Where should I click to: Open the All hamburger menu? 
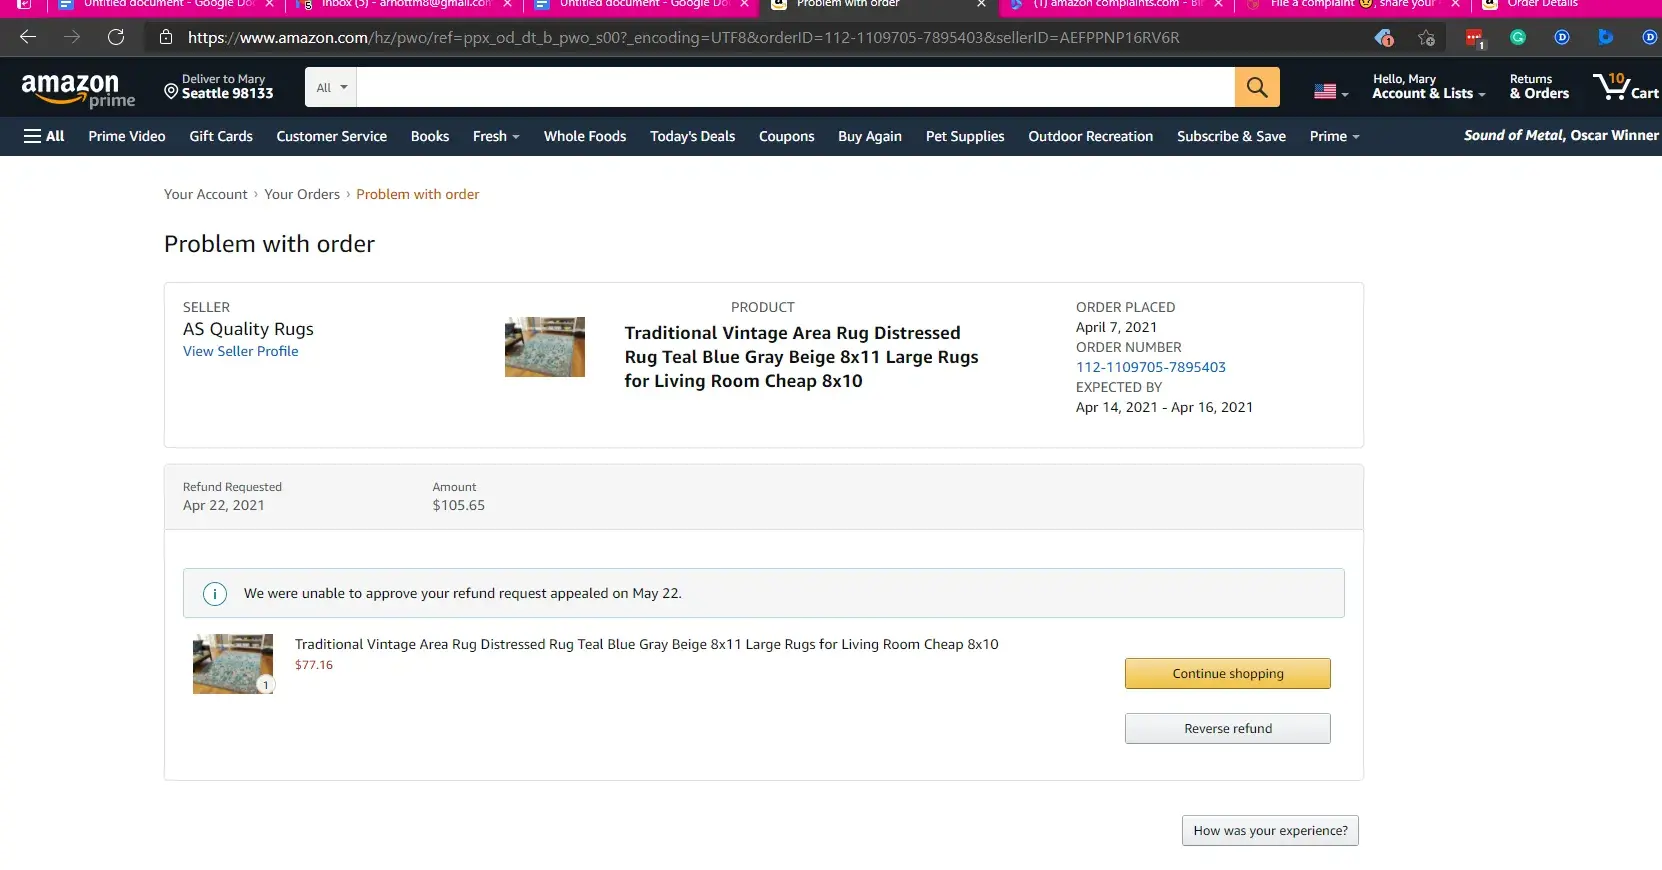click(x=44, y=136)
